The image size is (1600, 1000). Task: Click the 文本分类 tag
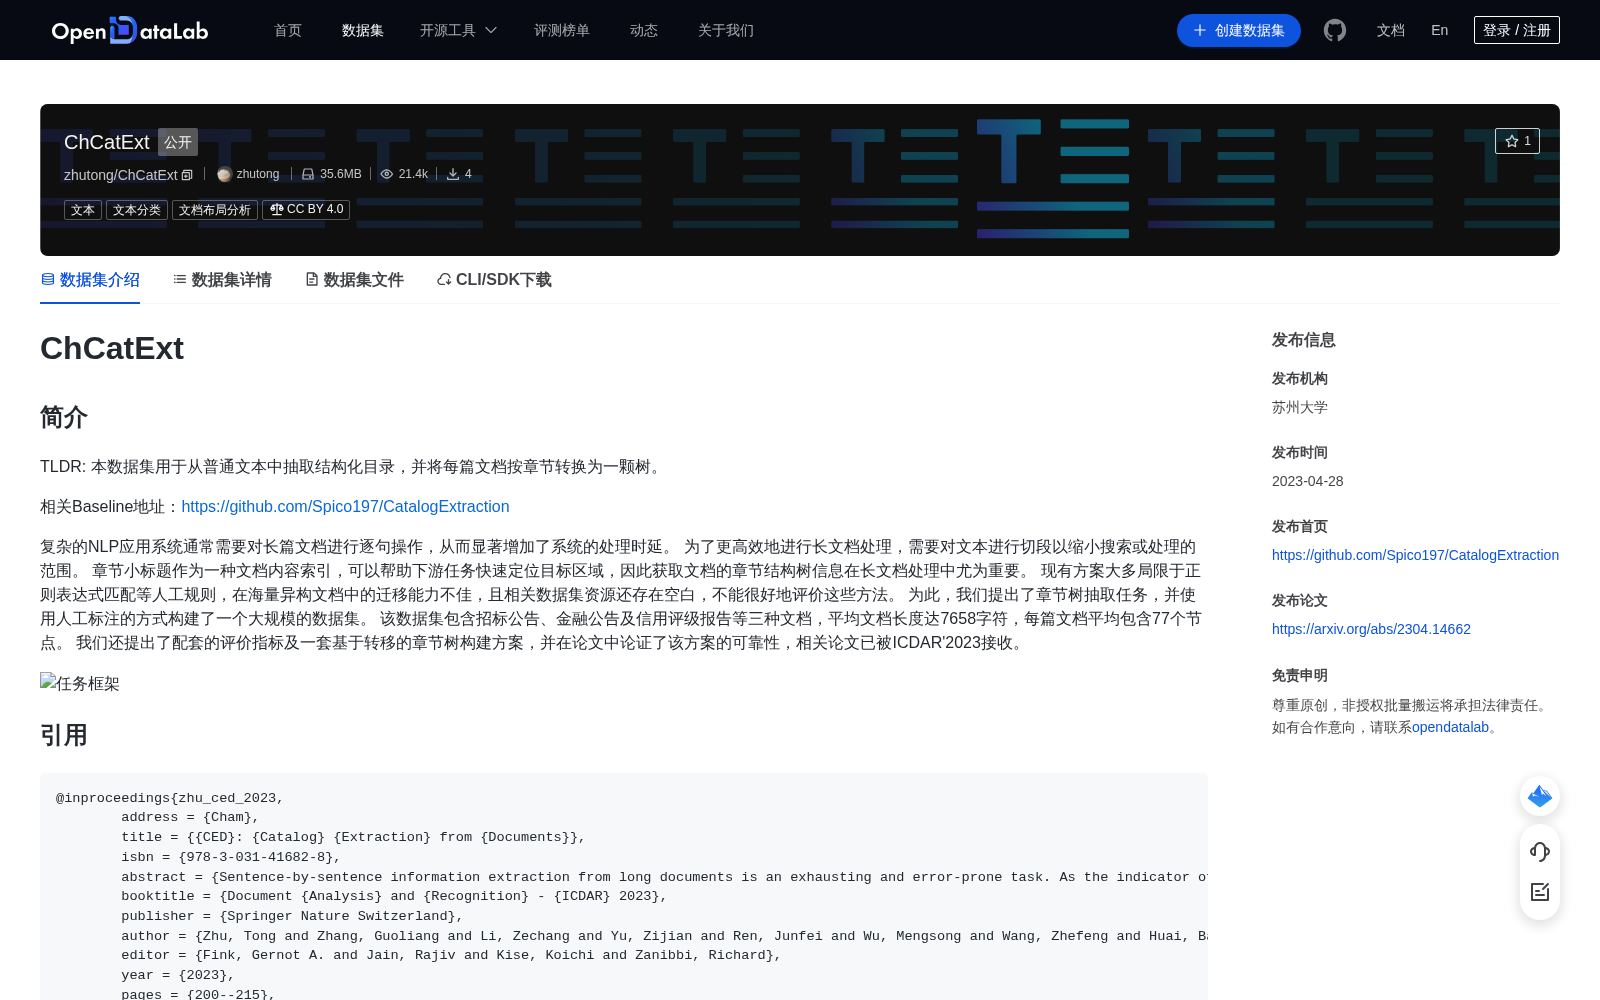137,210
